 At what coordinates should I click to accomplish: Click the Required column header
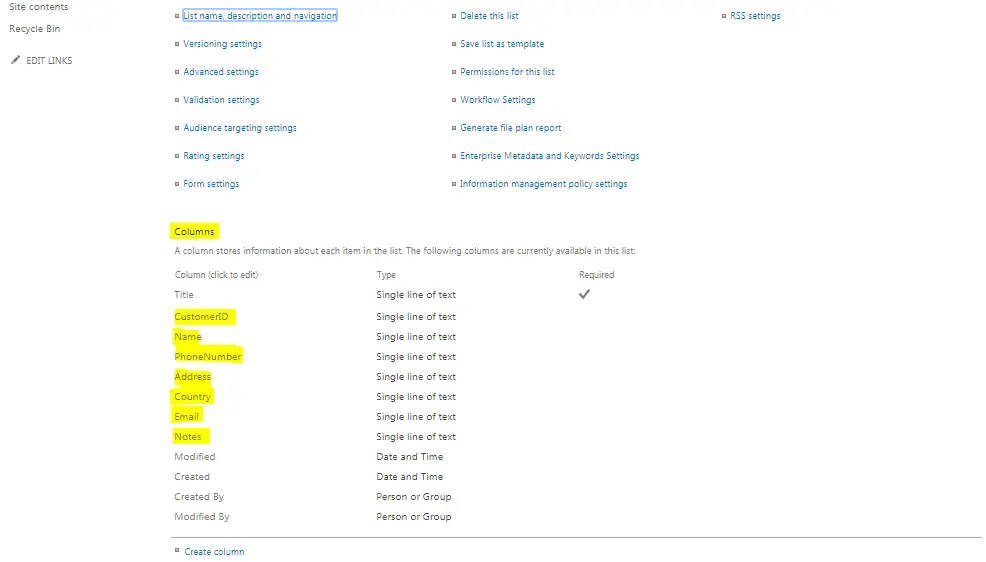coord(596,275)
